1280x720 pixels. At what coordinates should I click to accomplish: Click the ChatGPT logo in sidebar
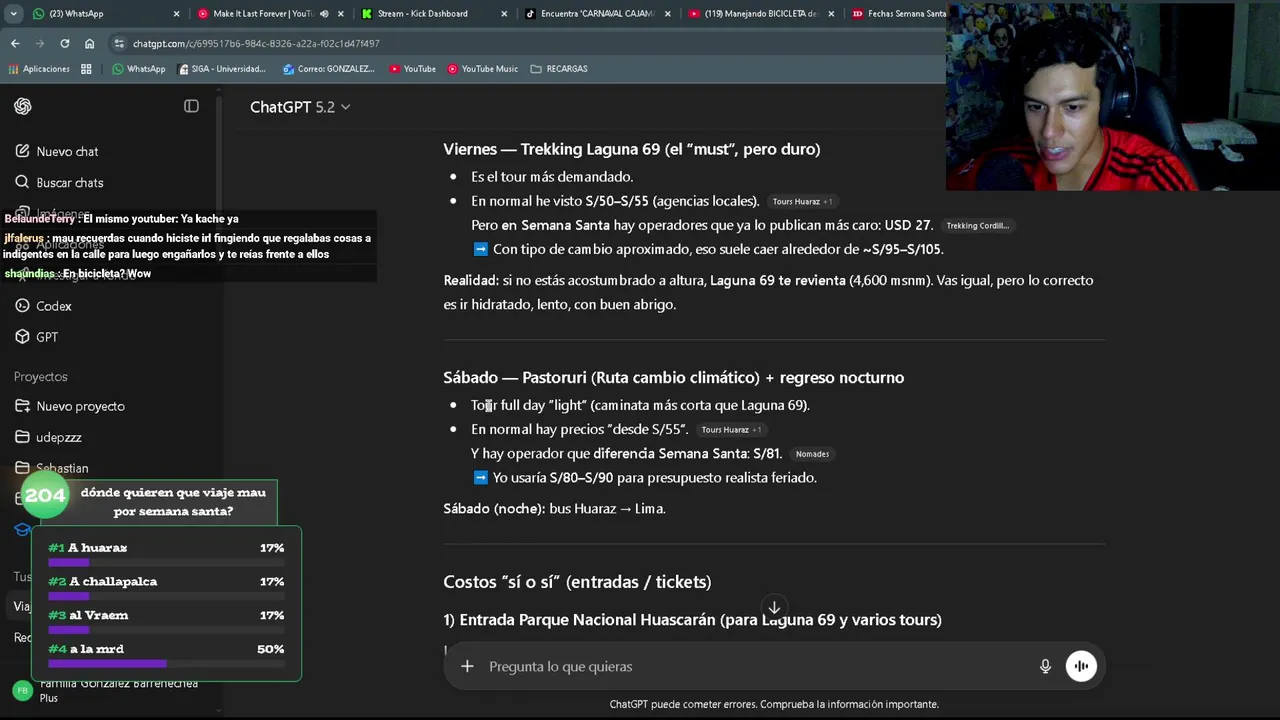pyautogui.click(x=23, y=107)
